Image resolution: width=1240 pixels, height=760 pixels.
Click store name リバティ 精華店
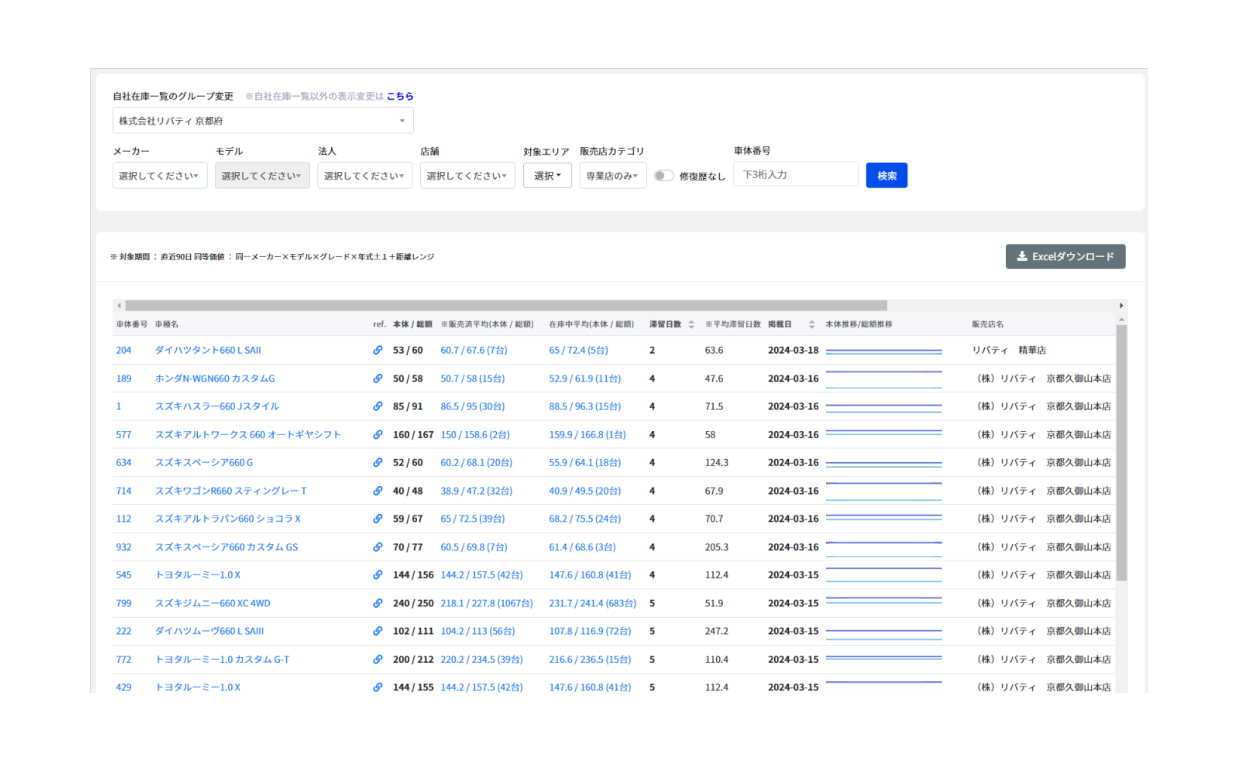coord(1009,351)
